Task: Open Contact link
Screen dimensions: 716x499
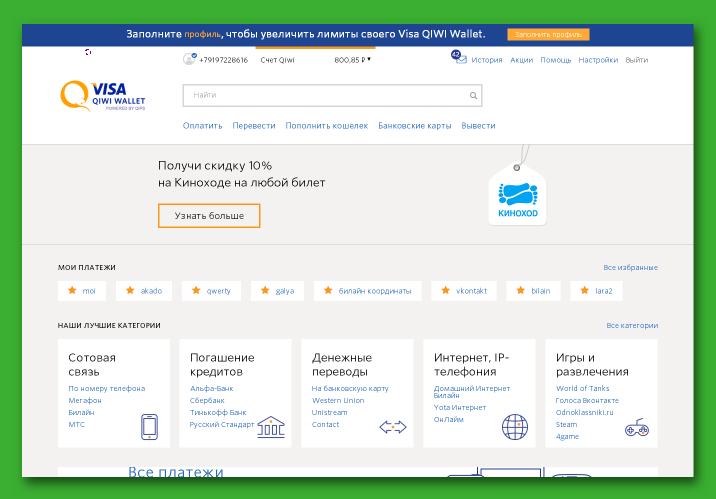Action: pyautogui.click(x=325, y=425)
